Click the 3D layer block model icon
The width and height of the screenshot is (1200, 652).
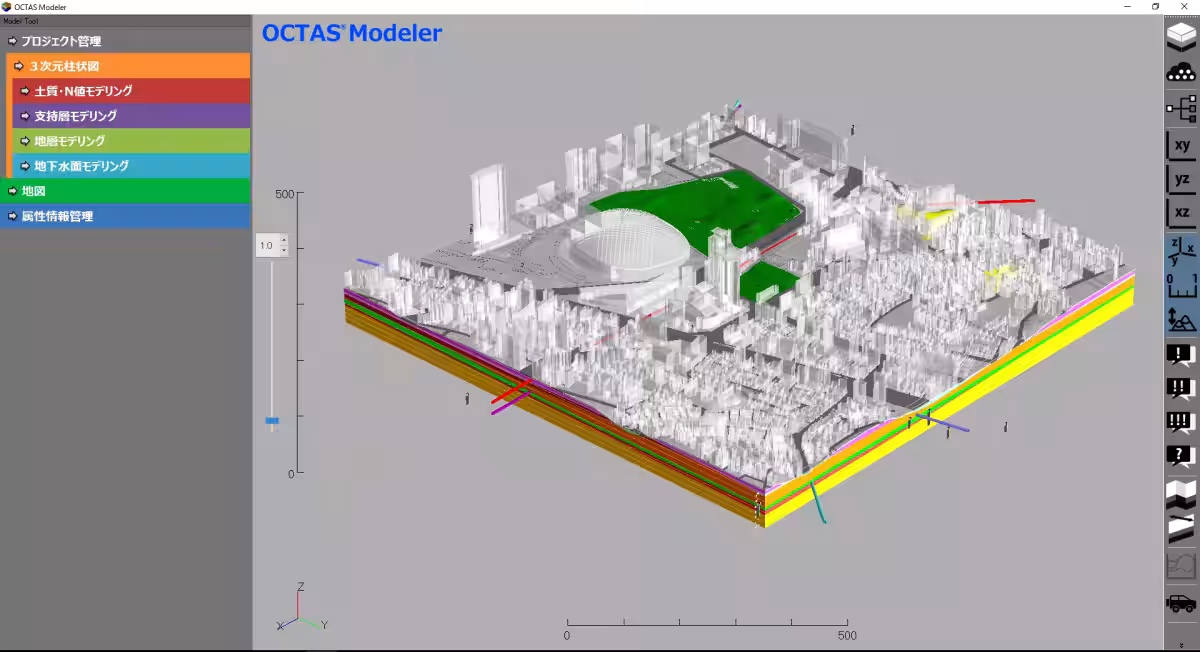[1181, 36]
